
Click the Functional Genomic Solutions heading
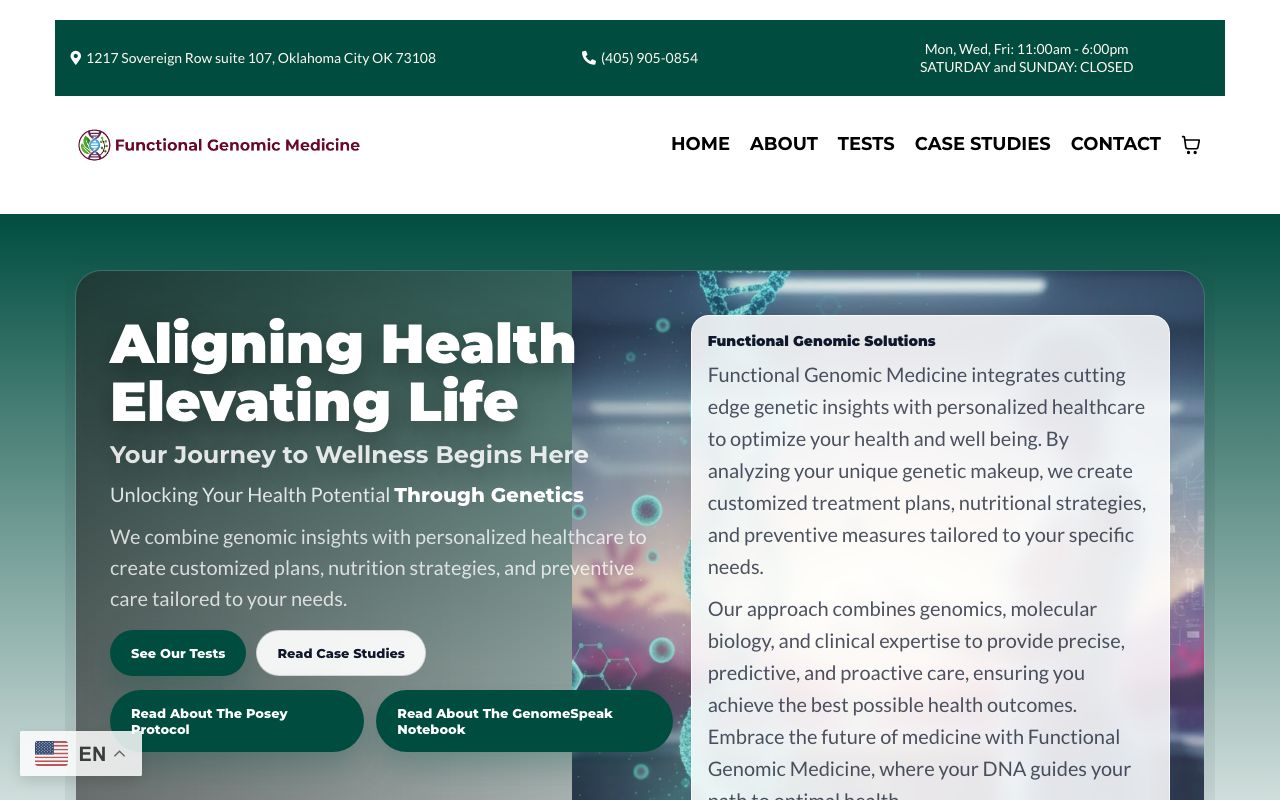[821, 341]
